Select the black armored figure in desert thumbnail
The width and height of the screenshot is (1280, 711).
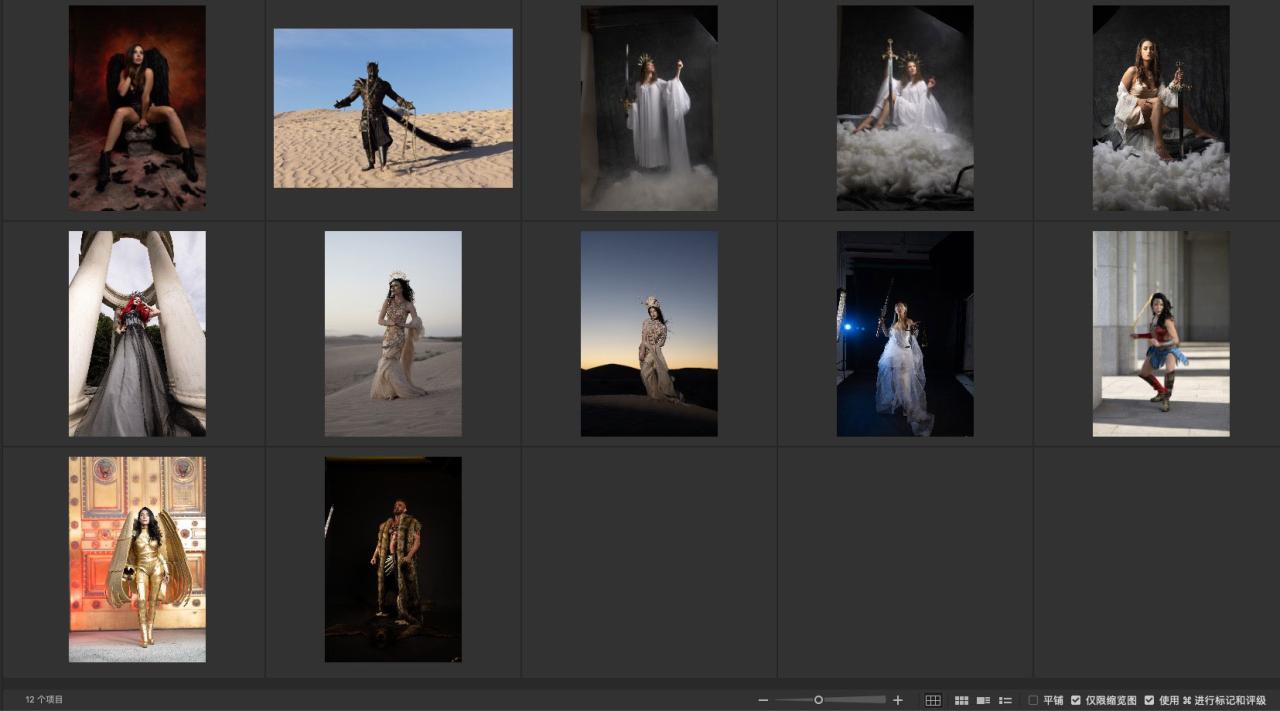[393, 108]
